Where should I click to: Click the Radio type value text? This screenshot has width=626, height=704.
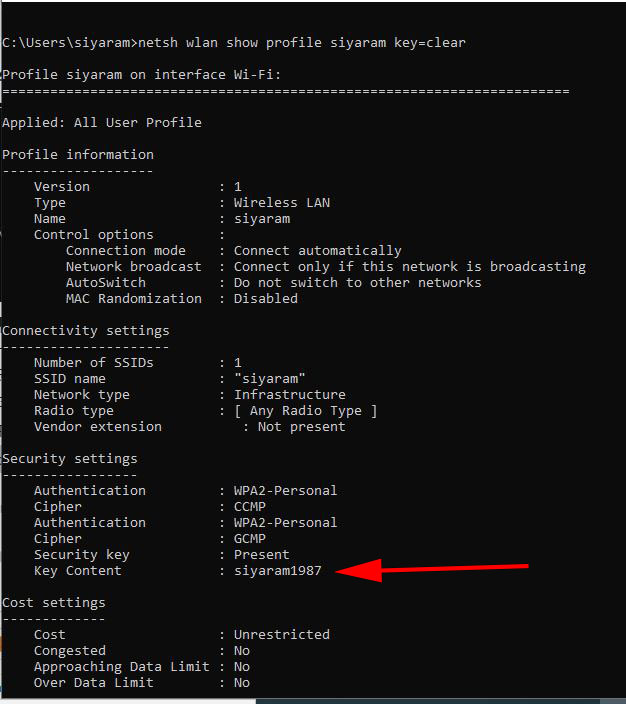306,411
